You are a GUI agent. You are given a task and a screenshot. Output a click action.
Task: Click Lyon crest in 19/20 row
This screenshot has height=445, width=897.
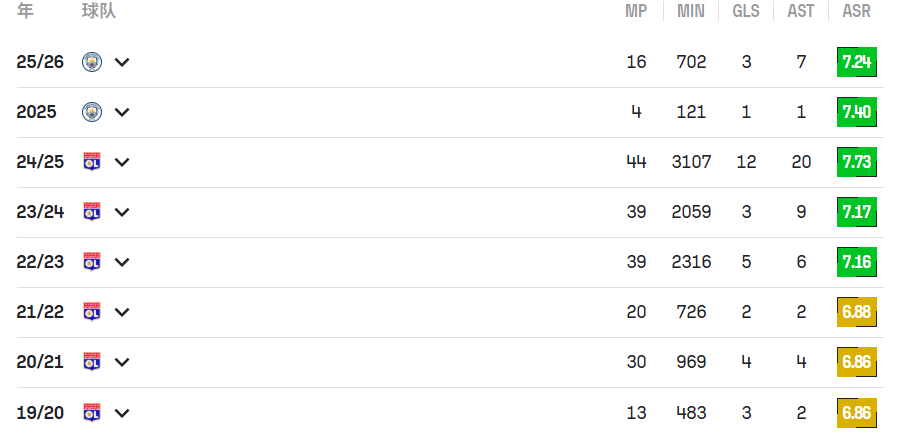tap(92, 412)
